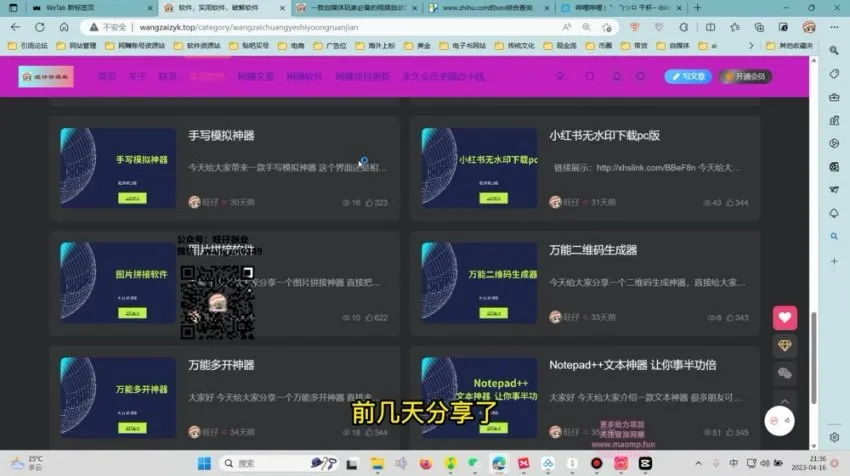850x476 pixels.
Task: Click the taskbar volume icon
Action: (764, 464)
